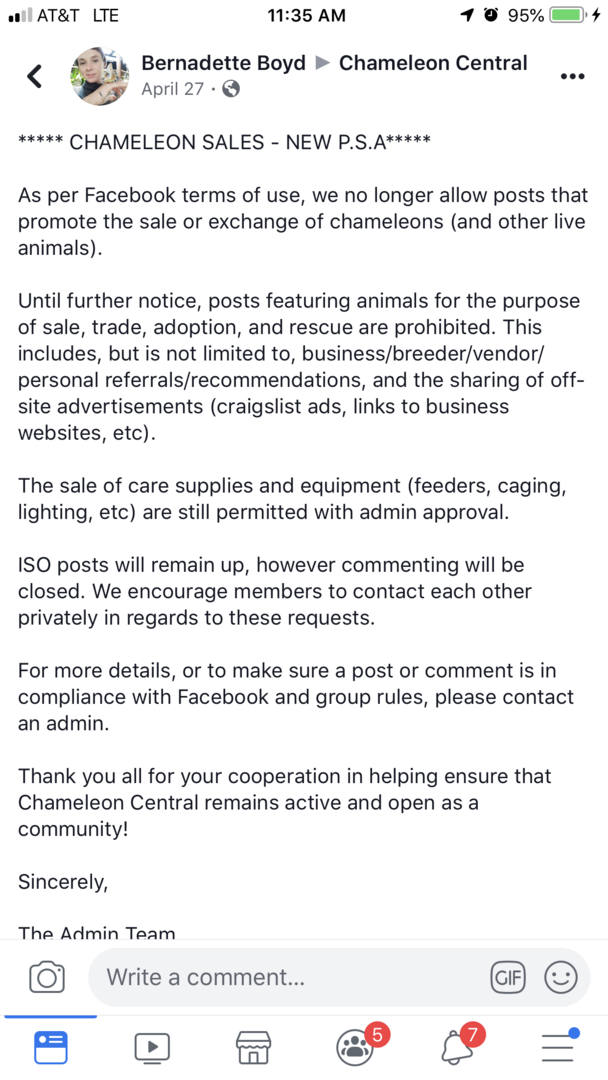Image resolution: width=608 pixels, height=1080 pixels.
Task: Tap the April 27 post date
Action: coord(172,89)
